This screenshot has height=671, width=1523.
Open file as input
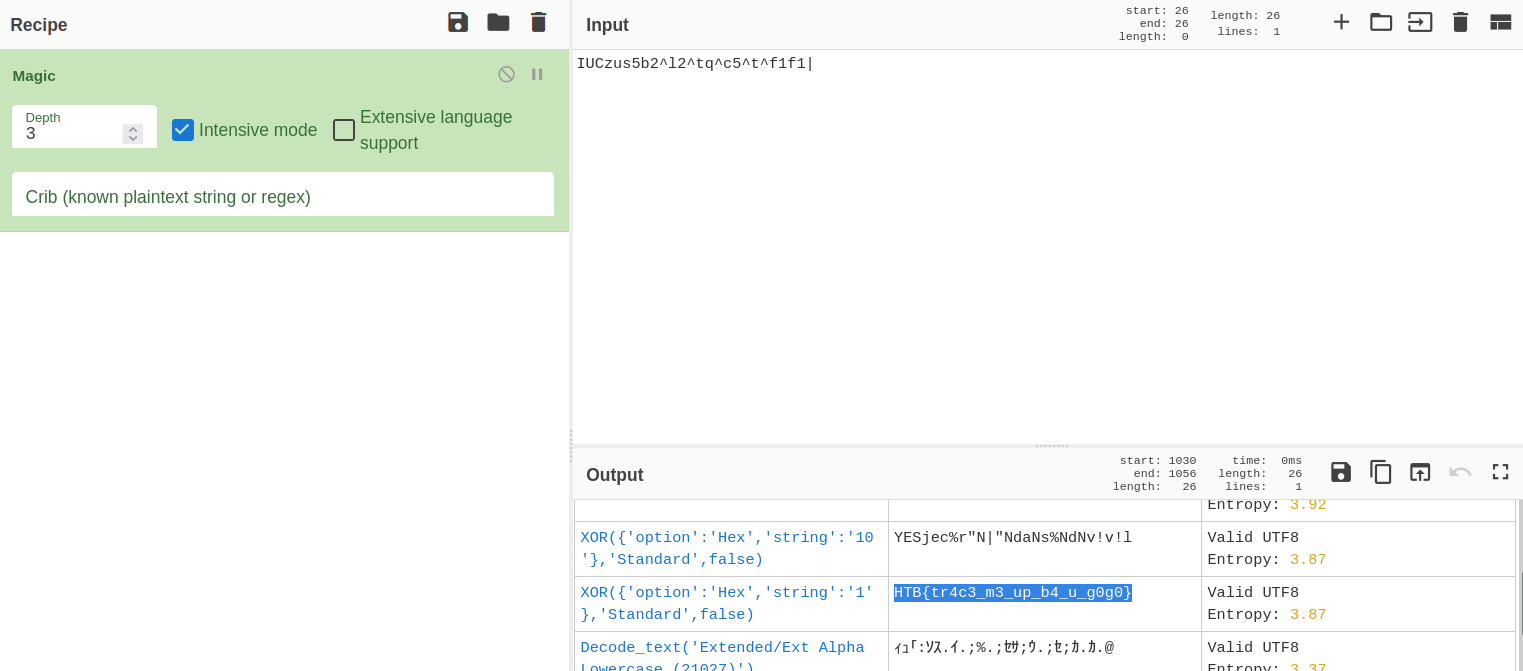(1420, 22)
